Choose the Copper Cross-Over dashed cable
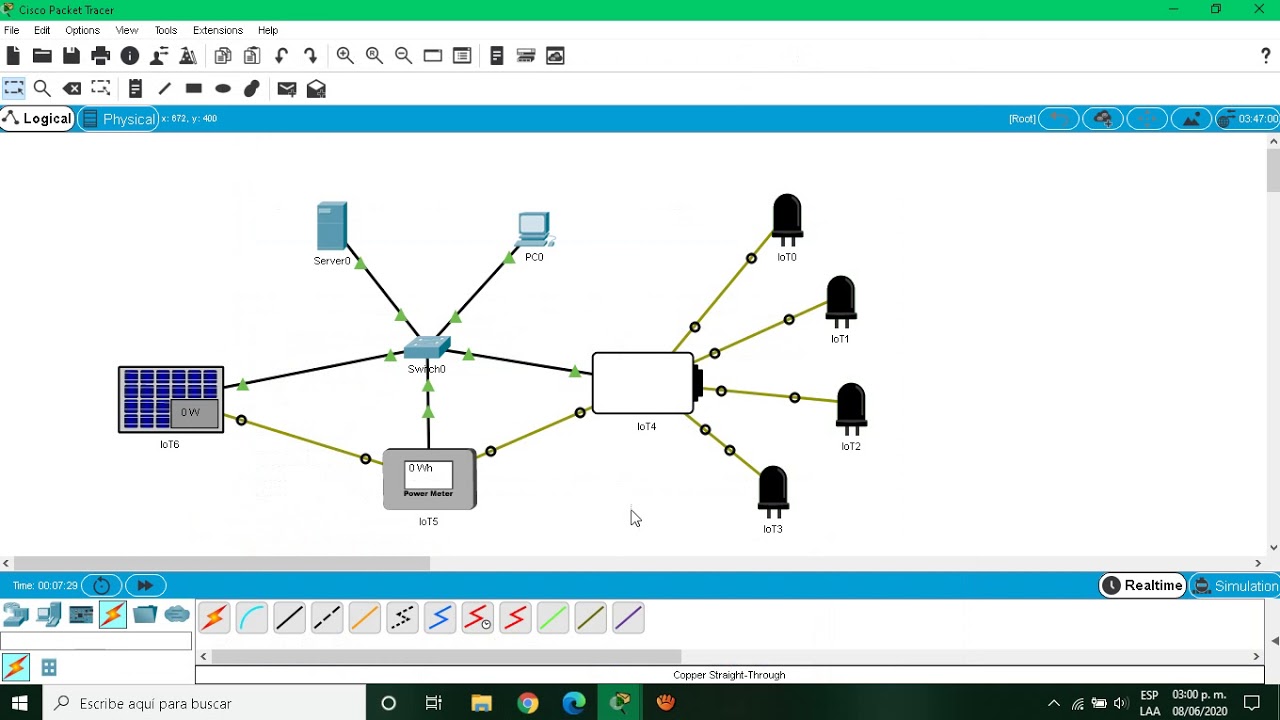1280x720 pixels. pyautogui.click(x=327, y=619)
